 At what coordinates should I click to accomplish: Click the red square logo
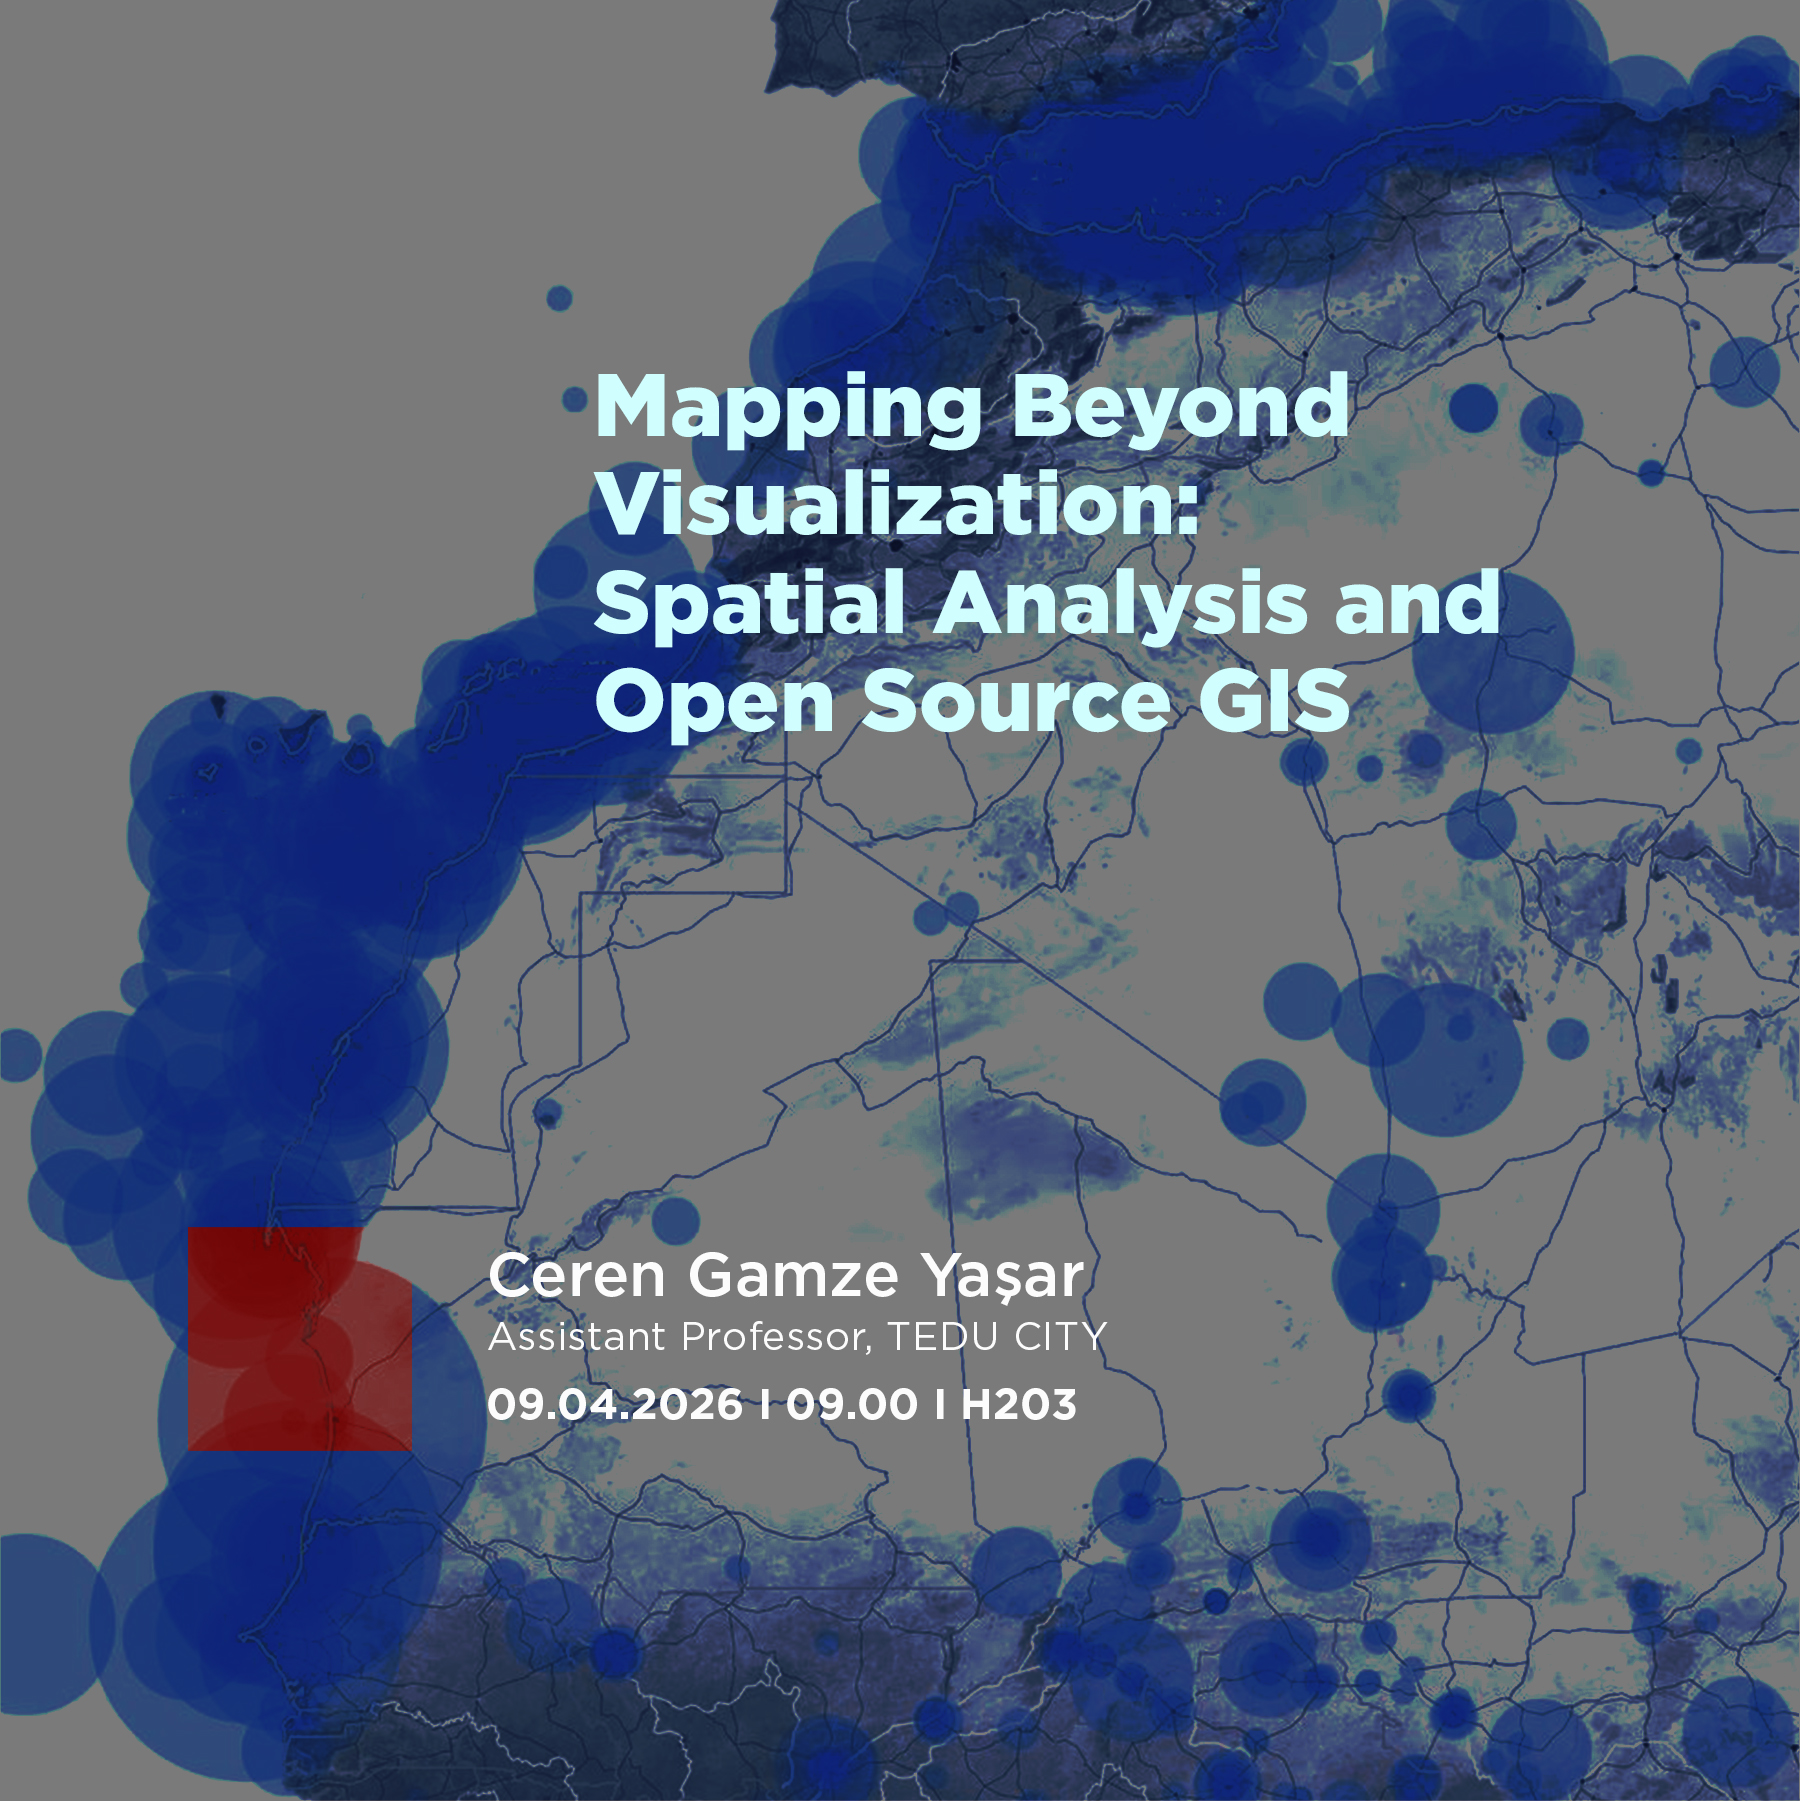pyautogui.click(x=299, y=1339)
